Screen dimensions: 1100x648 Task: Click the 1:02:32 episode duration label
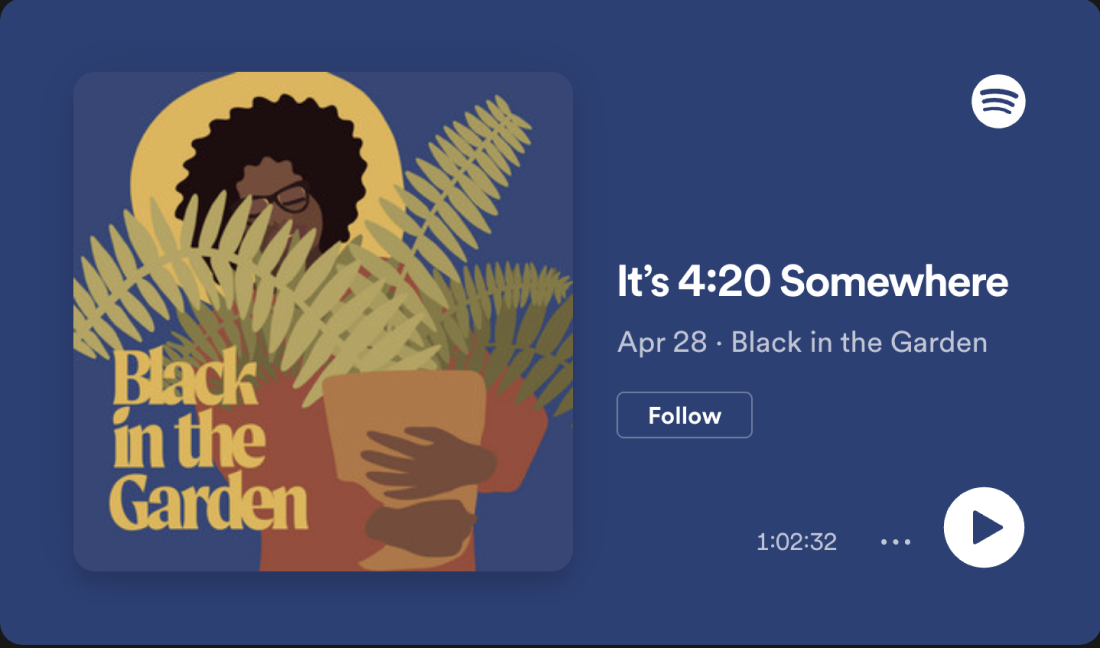[796, 541]
